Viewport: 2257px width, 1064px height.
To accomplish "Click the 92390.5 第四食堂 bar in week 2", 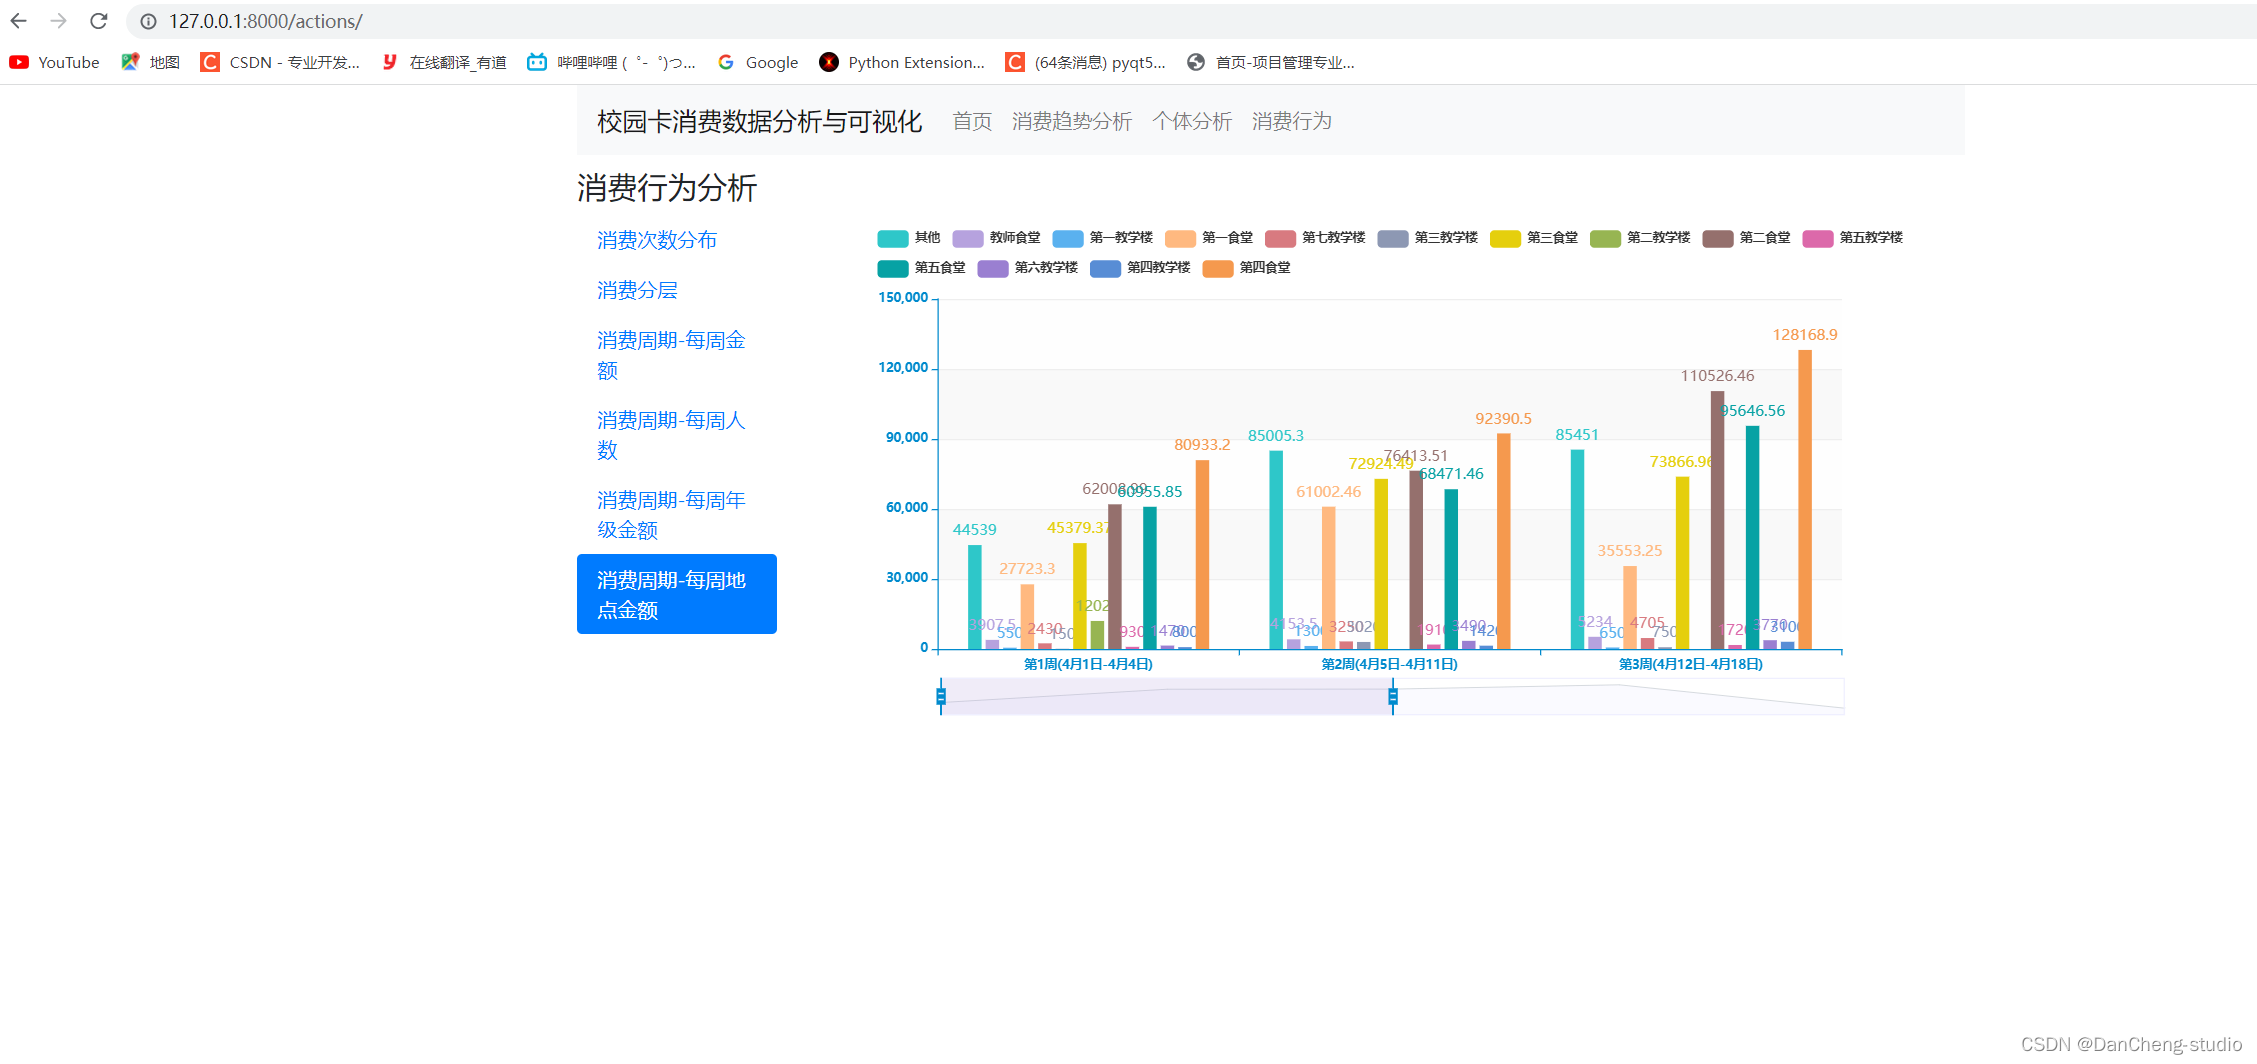I will tap(1503, 541).
